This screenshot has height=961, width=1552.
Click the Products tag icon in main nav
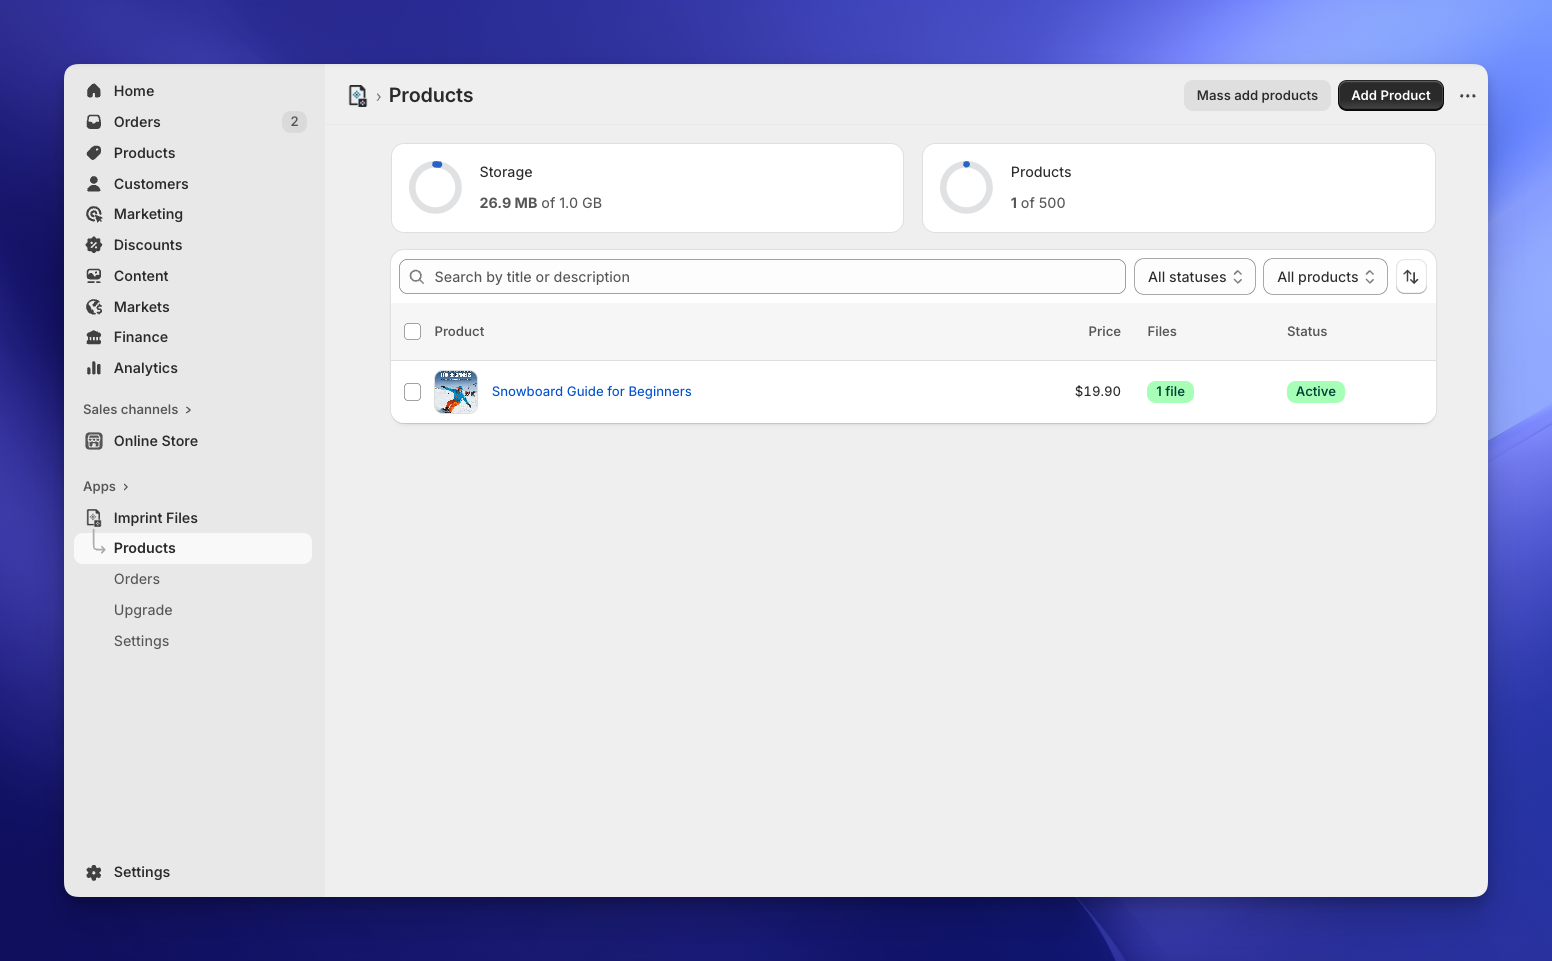[94, 153]
